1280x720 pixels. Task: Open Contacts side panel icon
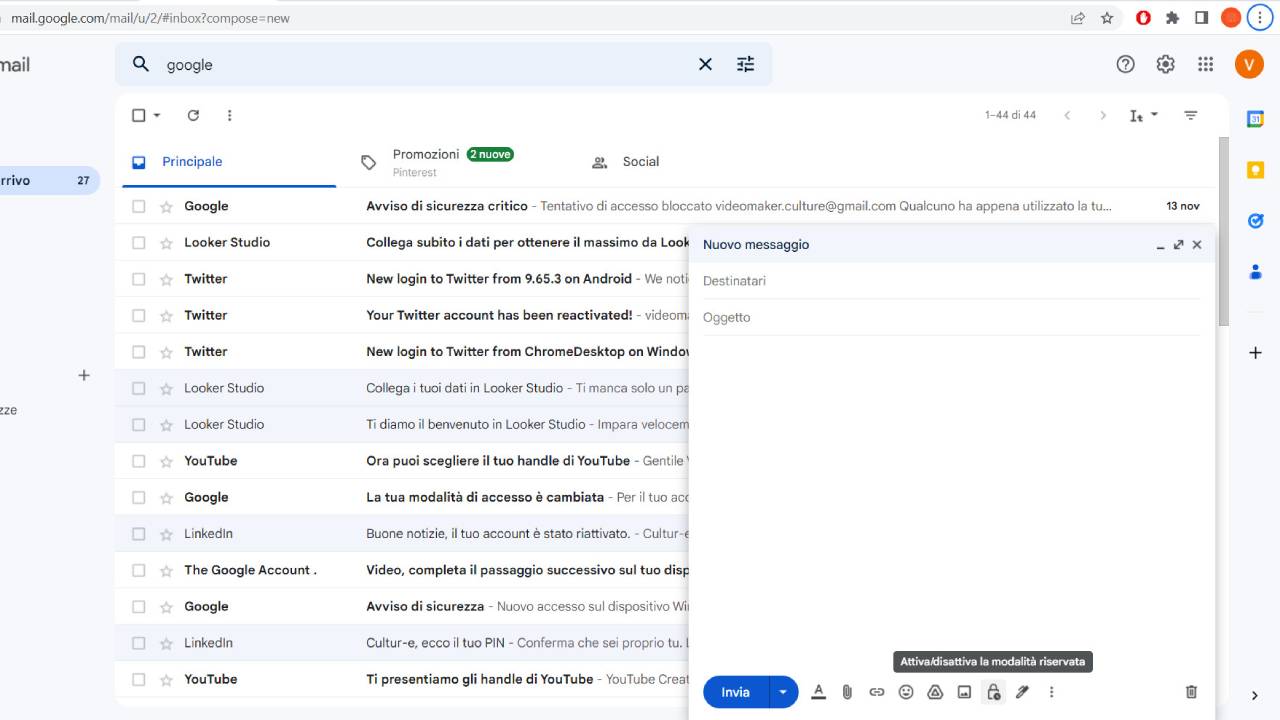(1255, 271)
